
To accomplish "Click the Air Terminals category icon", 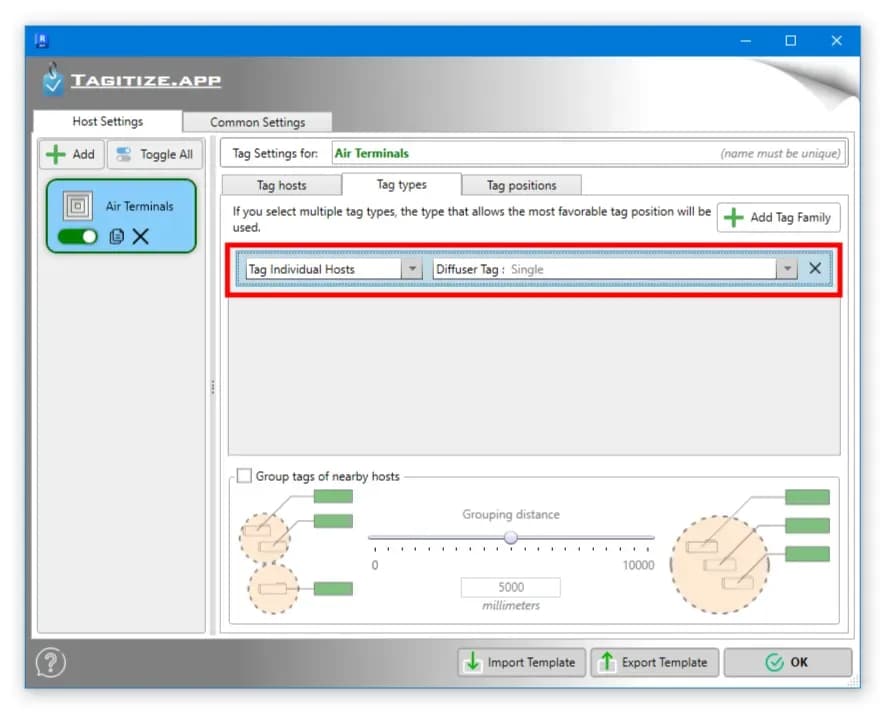I will tap(78, 205).
